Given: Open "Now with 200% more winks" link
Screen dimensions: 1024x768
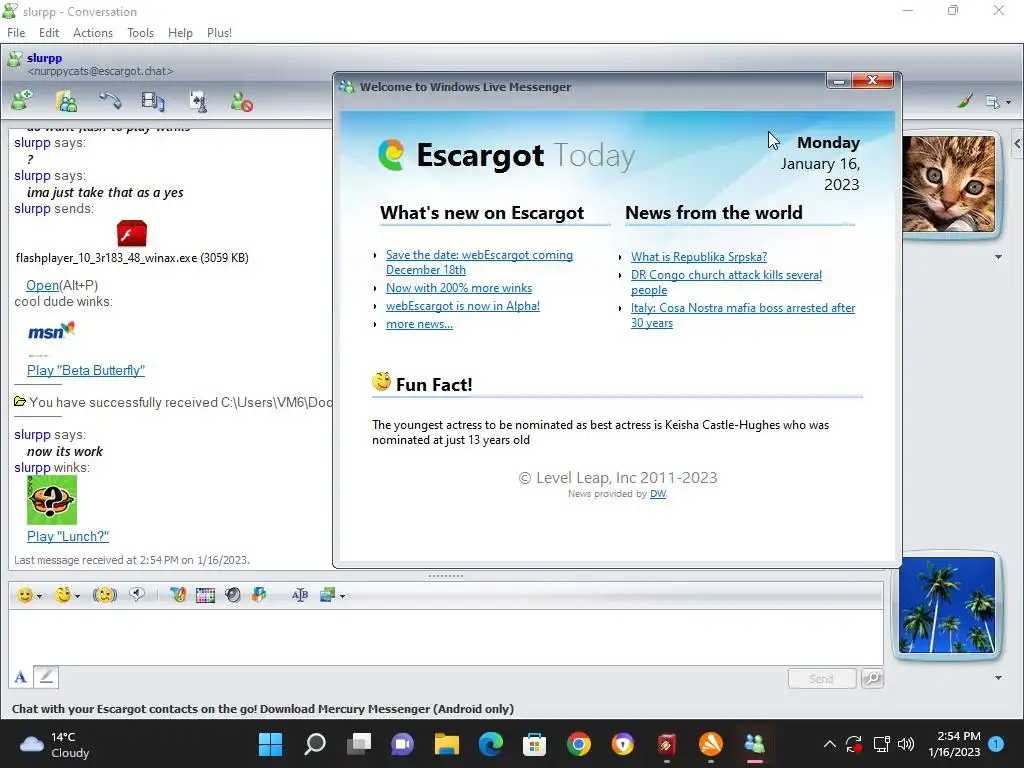Looking at the screenshot, I should click(x=459, y=288).
